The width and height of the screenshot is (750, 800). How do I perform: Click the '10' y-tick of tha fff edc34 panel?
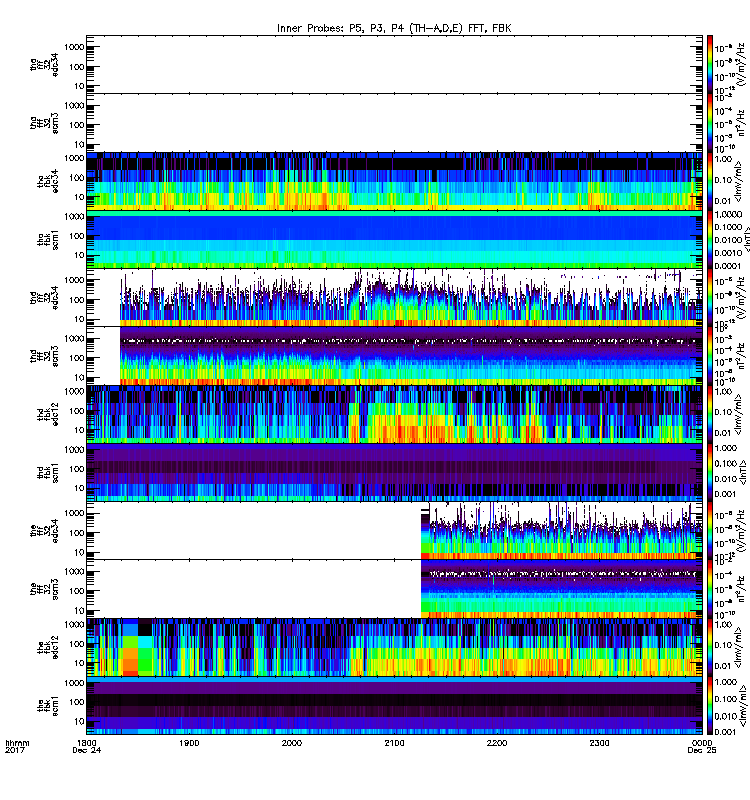(x=79, y=86)
